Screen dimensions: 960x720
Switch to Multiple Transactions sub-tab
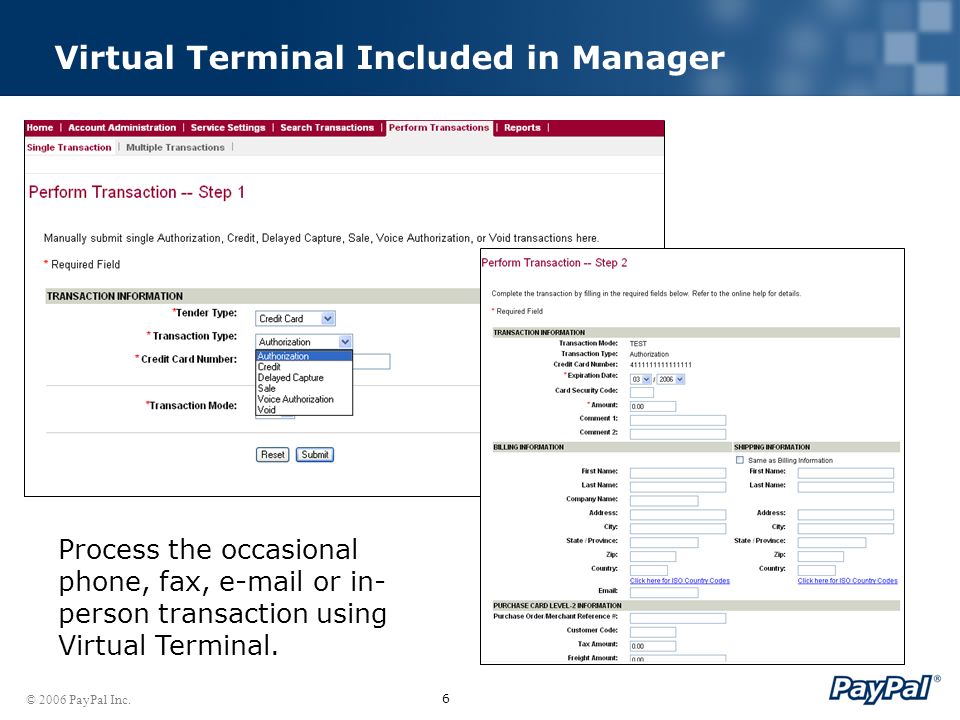(175, 147)
